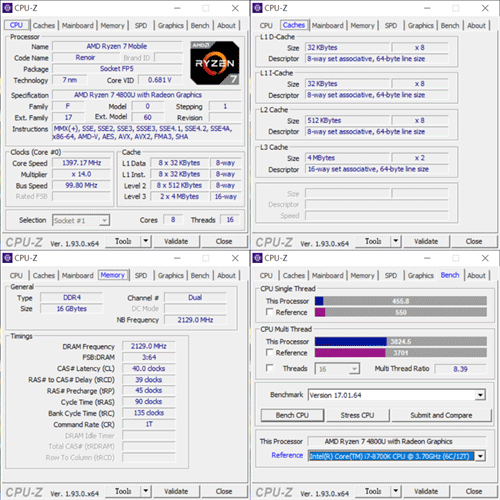Click the CPU-Z app icon in the Memory window title bar
Screen dimensions: 500x500
click(7, 258)
